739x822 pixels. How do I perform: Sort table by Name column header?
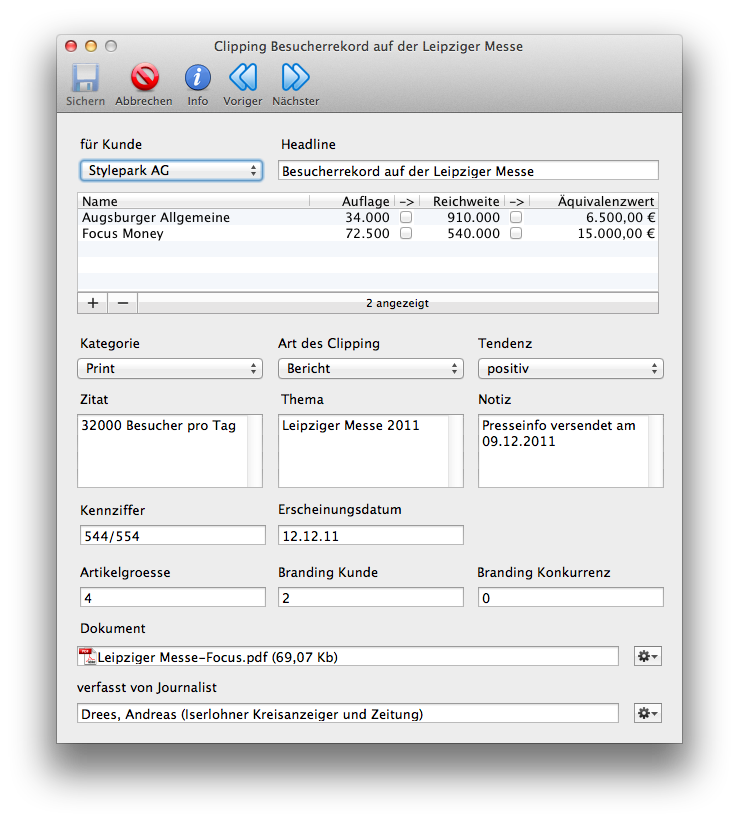coord(193,201)
